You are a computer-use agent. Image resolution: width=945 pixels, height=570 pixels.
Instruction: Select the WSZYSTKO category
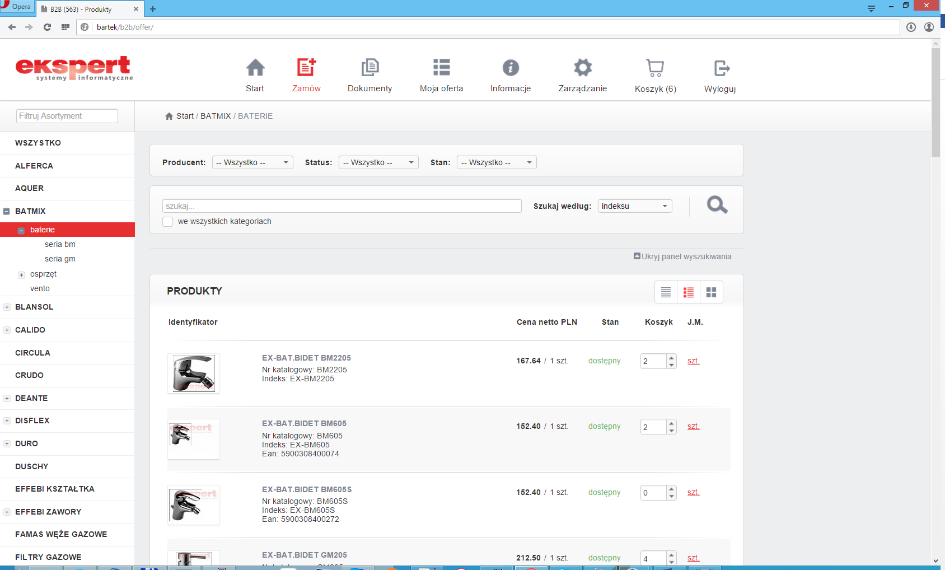[38, 143]
